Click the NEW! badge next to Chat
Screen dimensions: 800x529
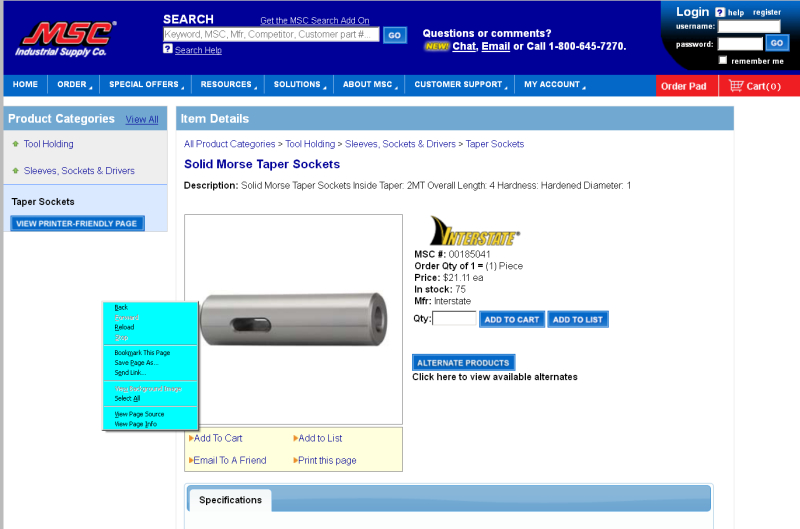[x=437, y=46]
